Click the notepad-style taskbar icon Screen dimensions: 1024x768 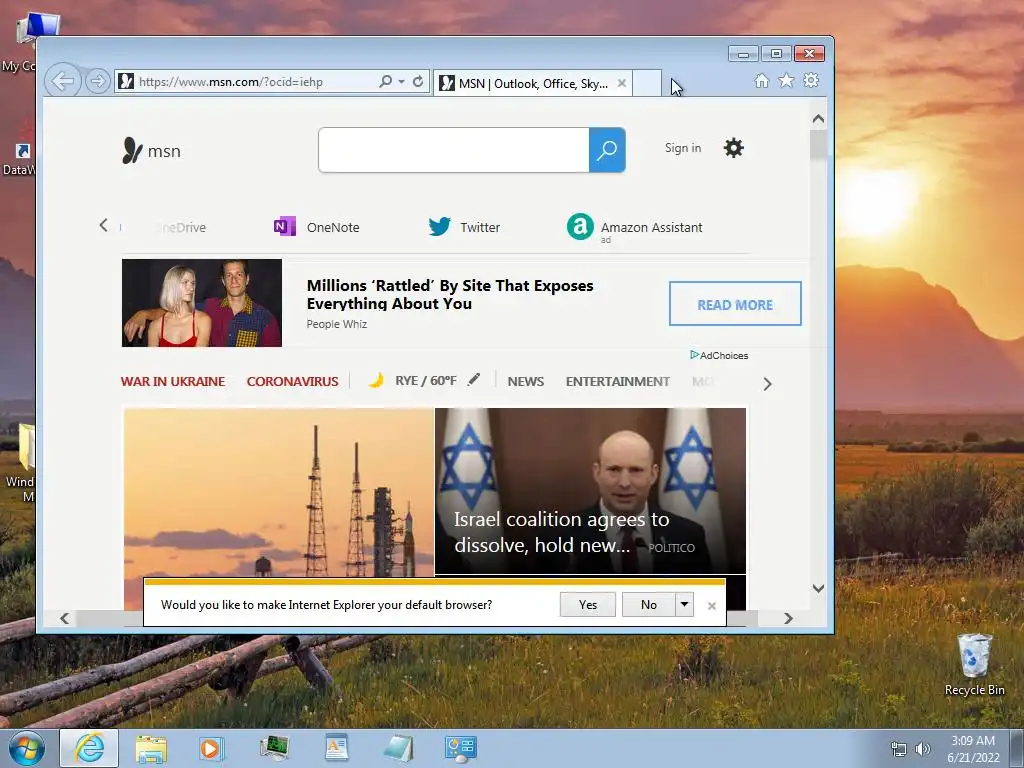coord(398,749)
